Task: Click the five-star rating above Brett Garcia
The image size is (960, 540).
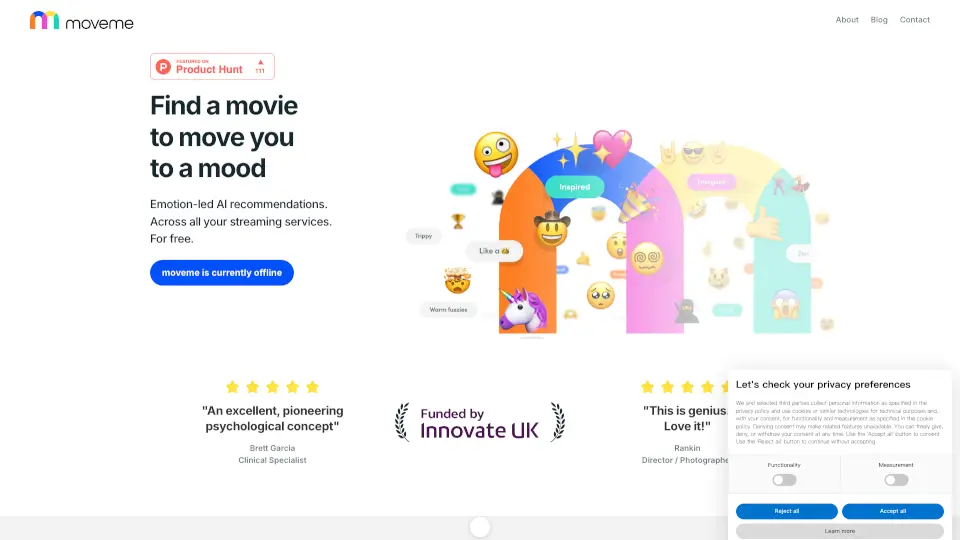Action: pyautogui.click(x=272, y=387)
